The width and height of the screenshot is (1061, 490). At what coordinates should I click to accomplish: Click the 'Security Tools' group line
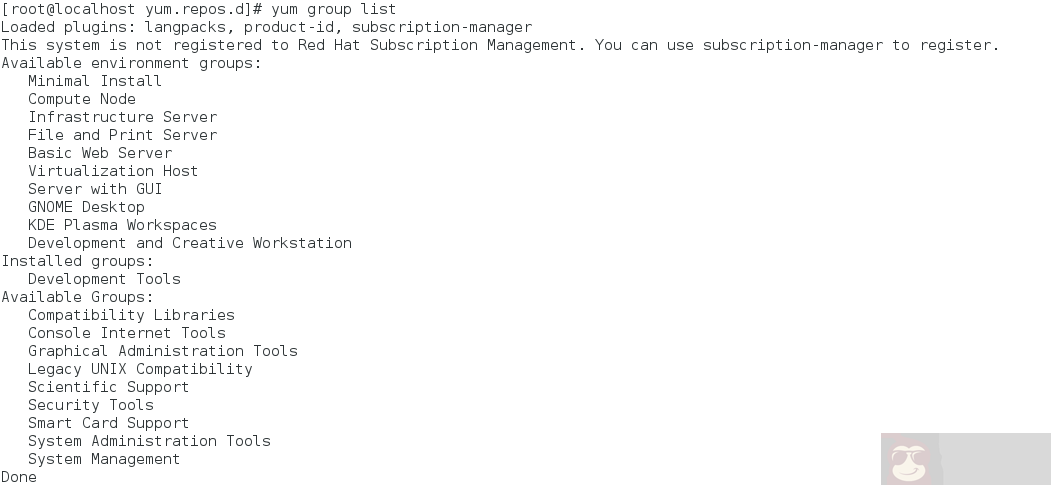coord(90,405)
